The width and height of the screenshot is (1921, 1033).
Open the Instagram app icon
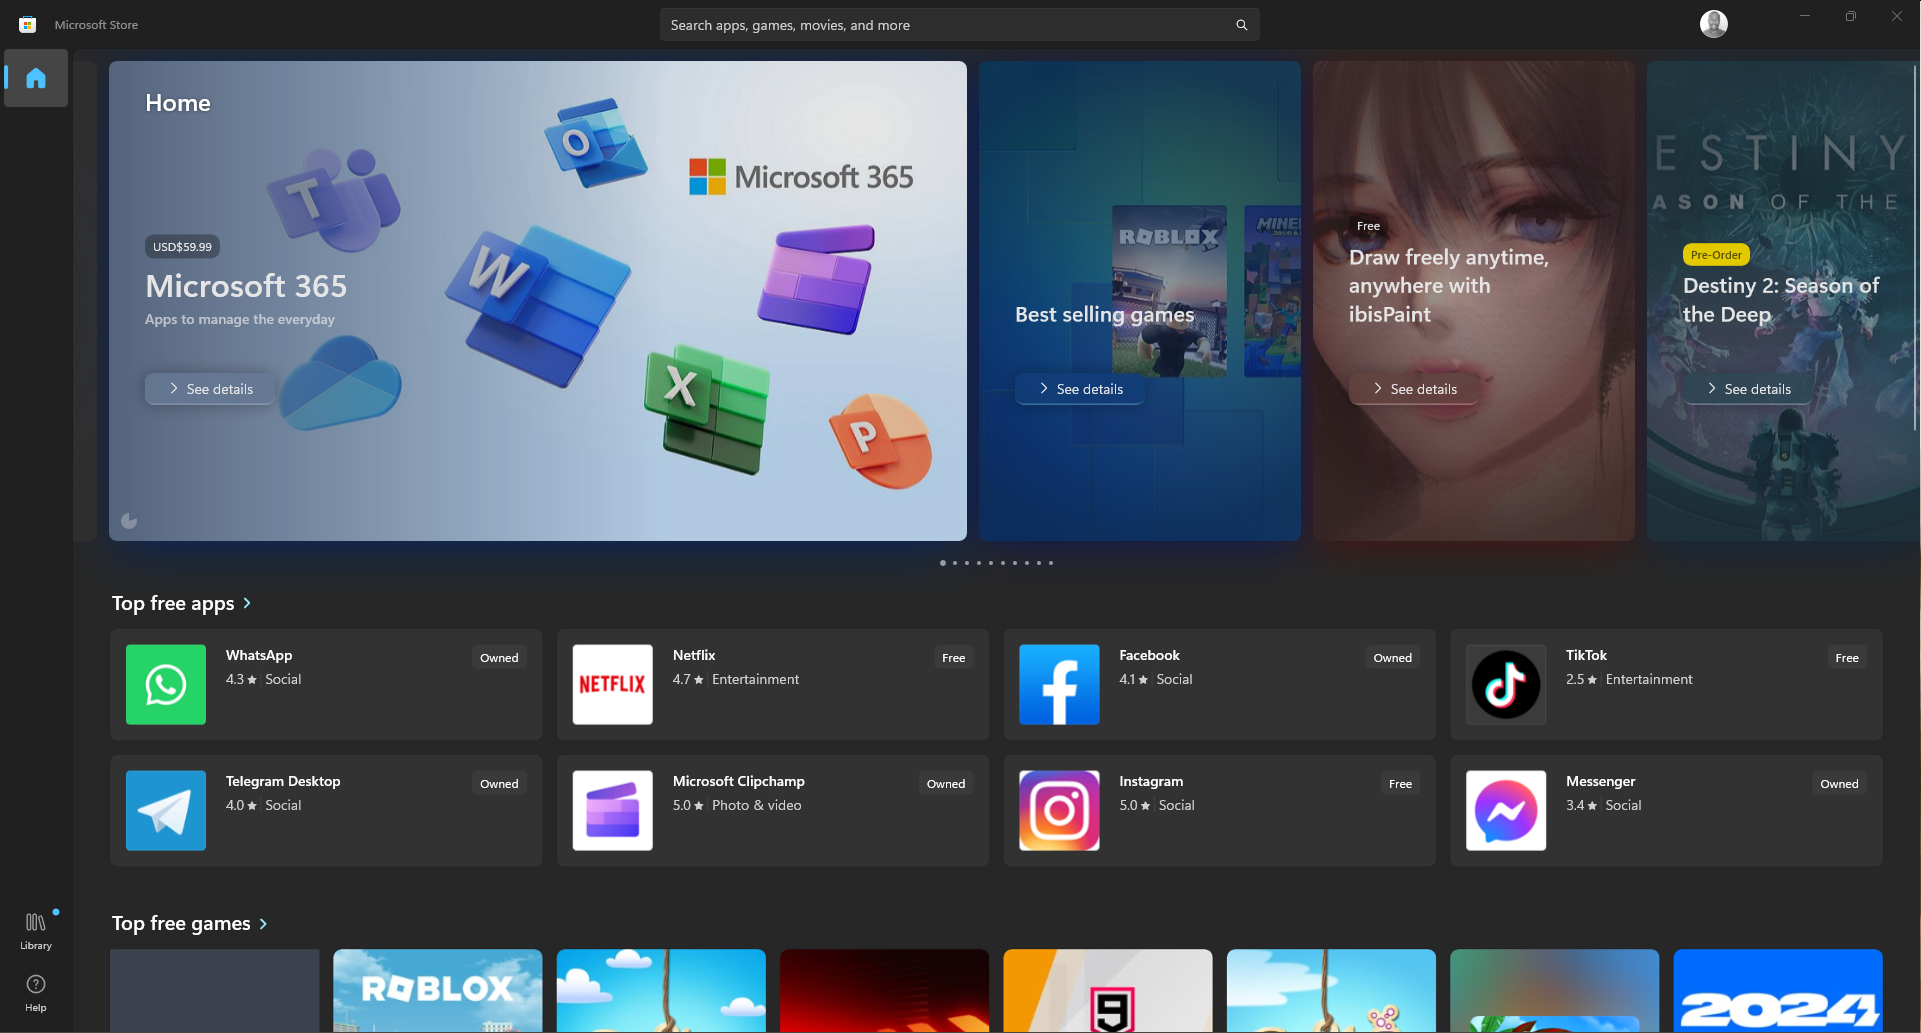[1059, 811]
